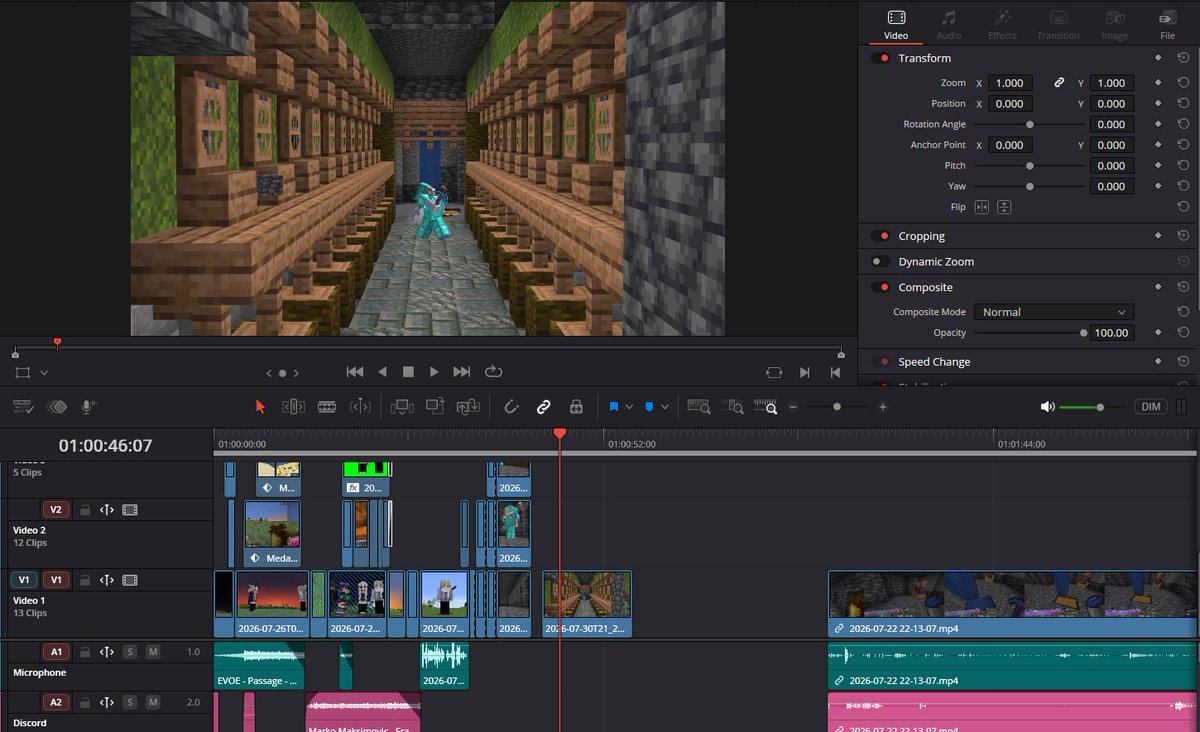Toggle the loop playback button
Viewport: 1200px width, 732px height.
[493, 372]
